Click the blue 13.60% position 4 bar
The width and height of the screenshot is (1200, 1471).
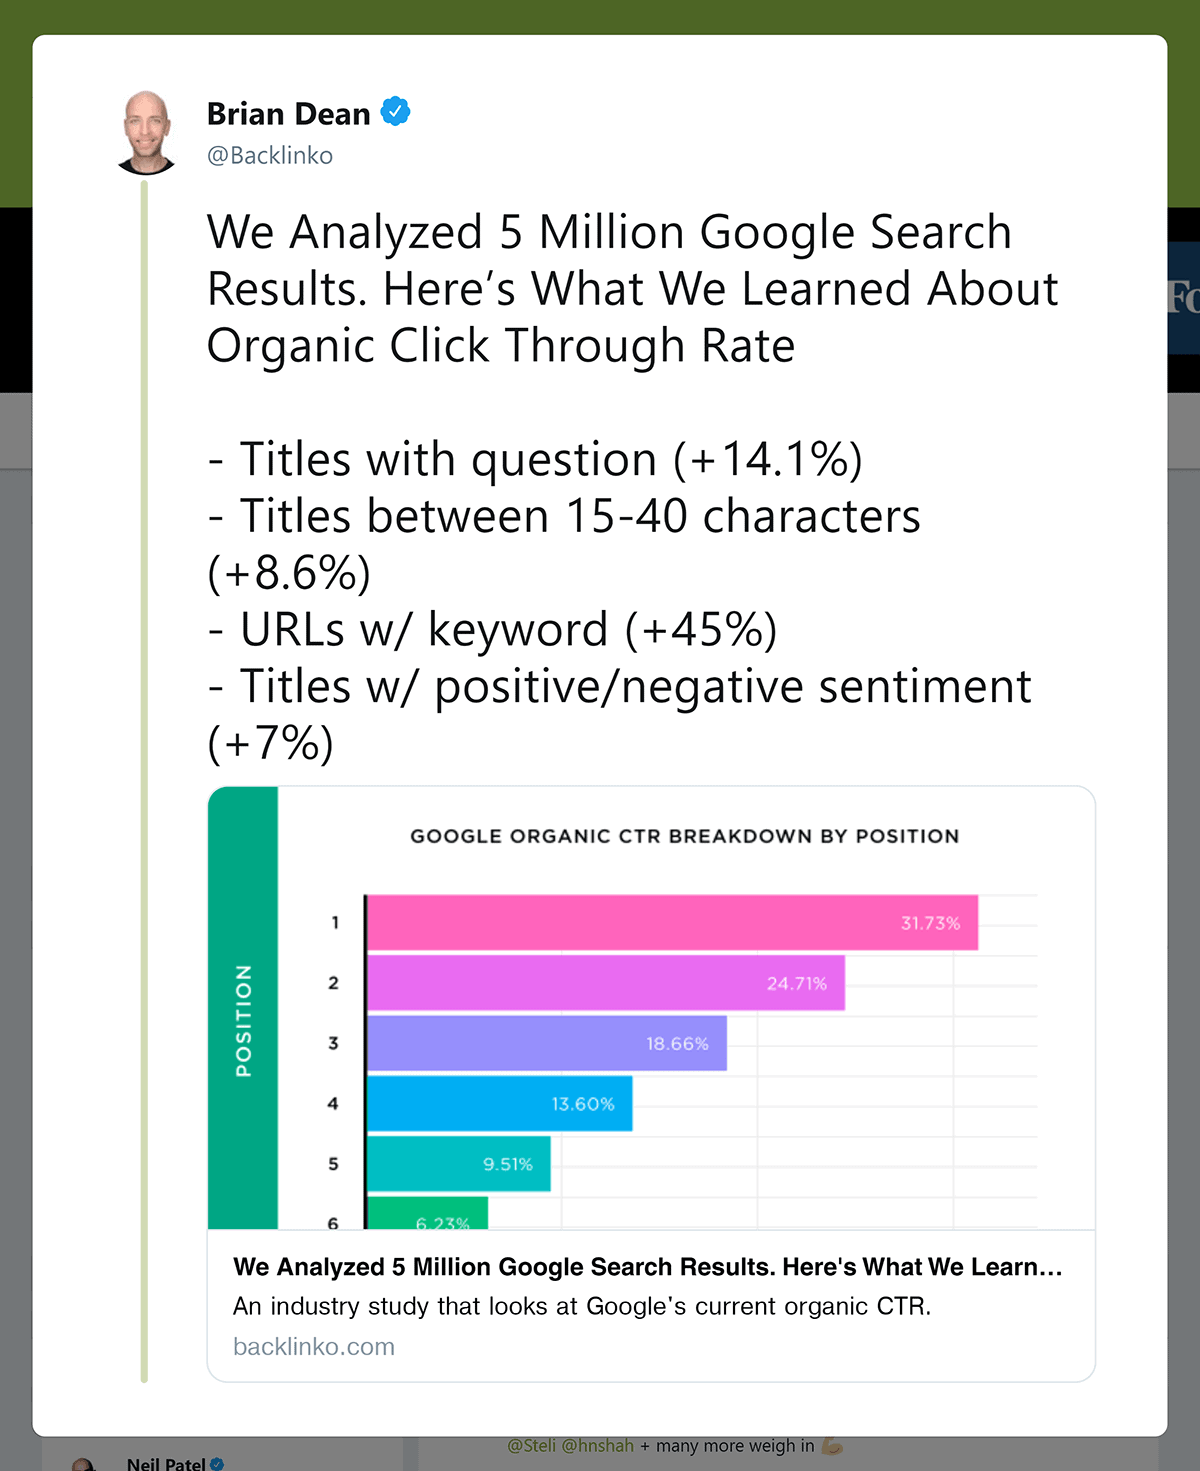(x=499, y=1103)
